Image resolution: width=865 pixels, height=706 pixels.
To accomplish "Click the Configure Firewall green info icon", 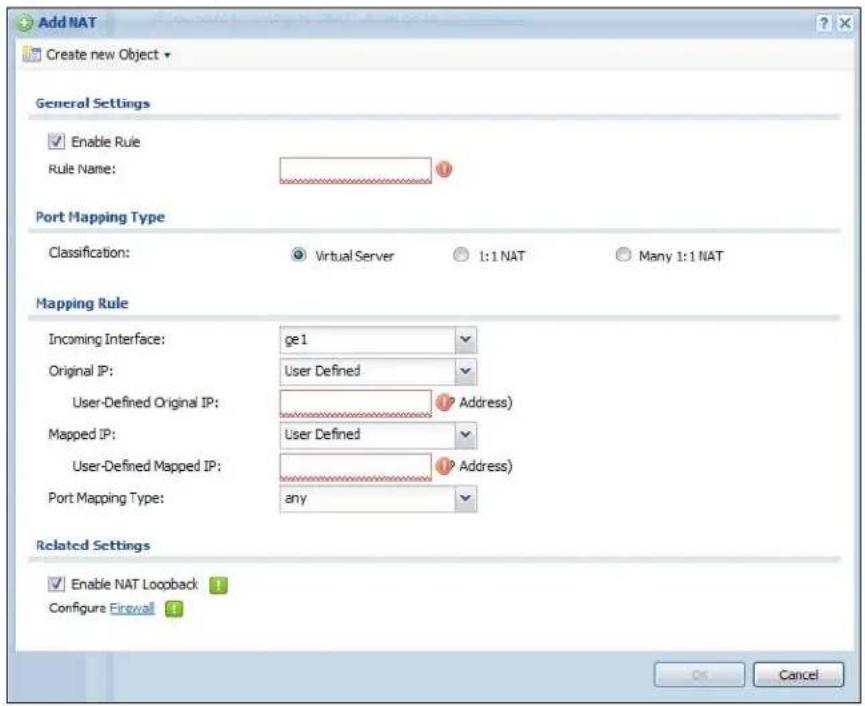I will 174,609.
